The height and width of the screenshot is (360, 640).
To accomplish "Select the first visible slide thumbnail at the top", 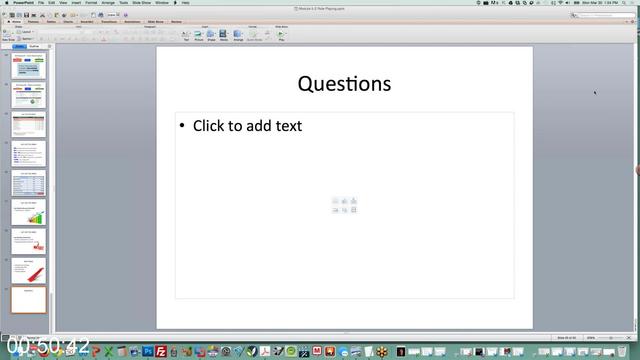I will (29, 66).
